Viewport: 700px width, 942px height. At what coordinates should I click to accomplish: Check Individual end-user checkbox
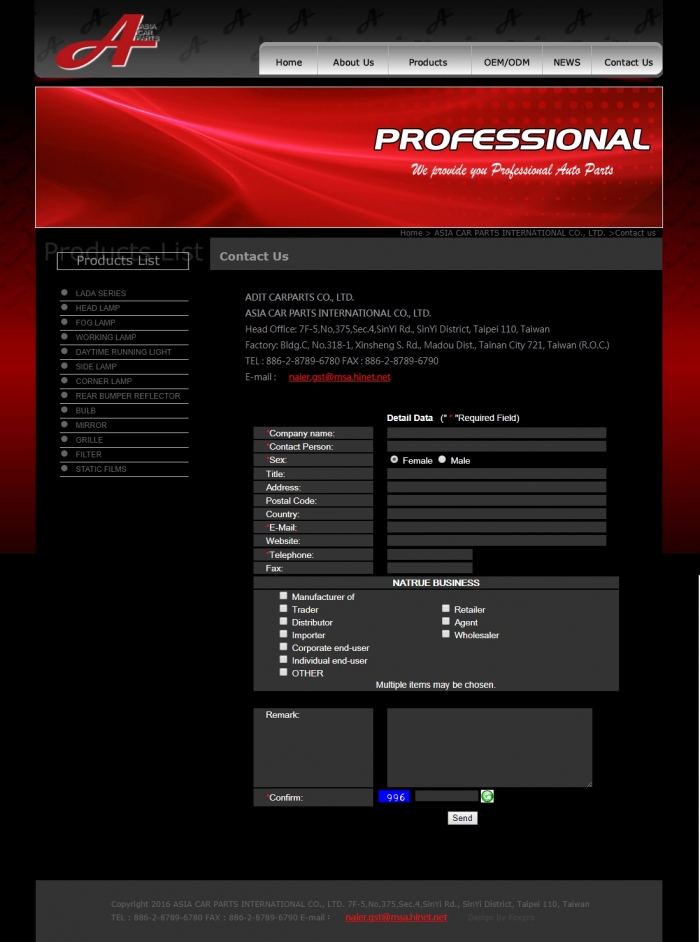[283, 660]
